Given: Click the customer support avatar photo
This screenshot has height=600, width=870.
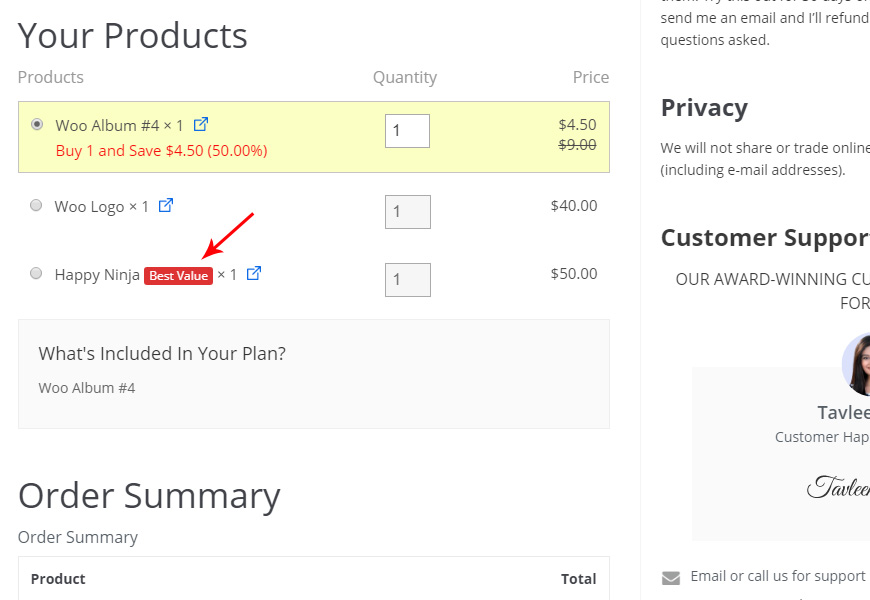Looking at the screenshot, I should [856, 365].
